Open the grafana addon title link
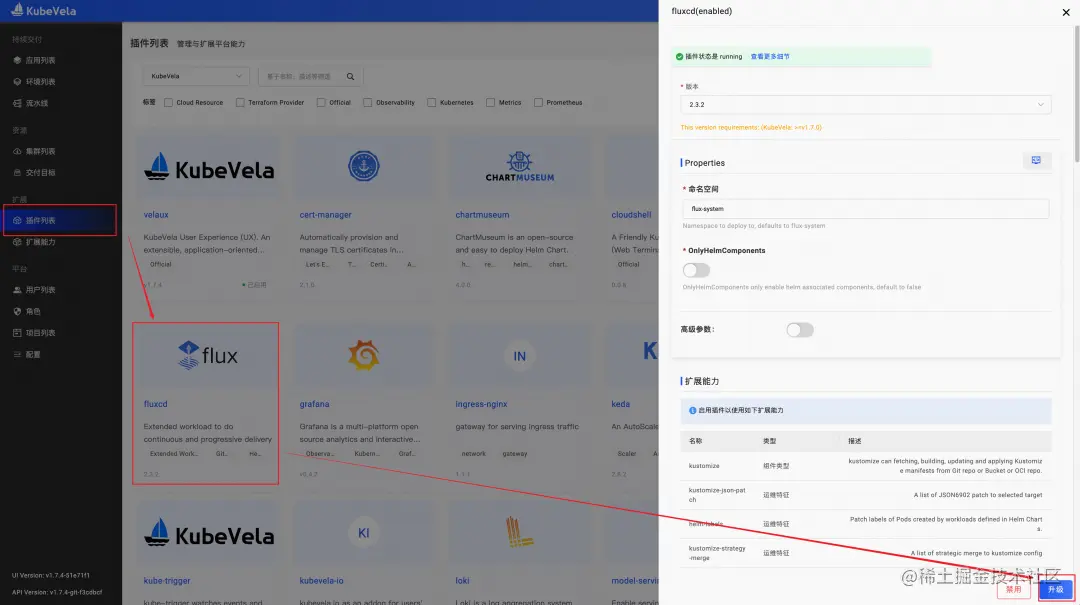 314,404
